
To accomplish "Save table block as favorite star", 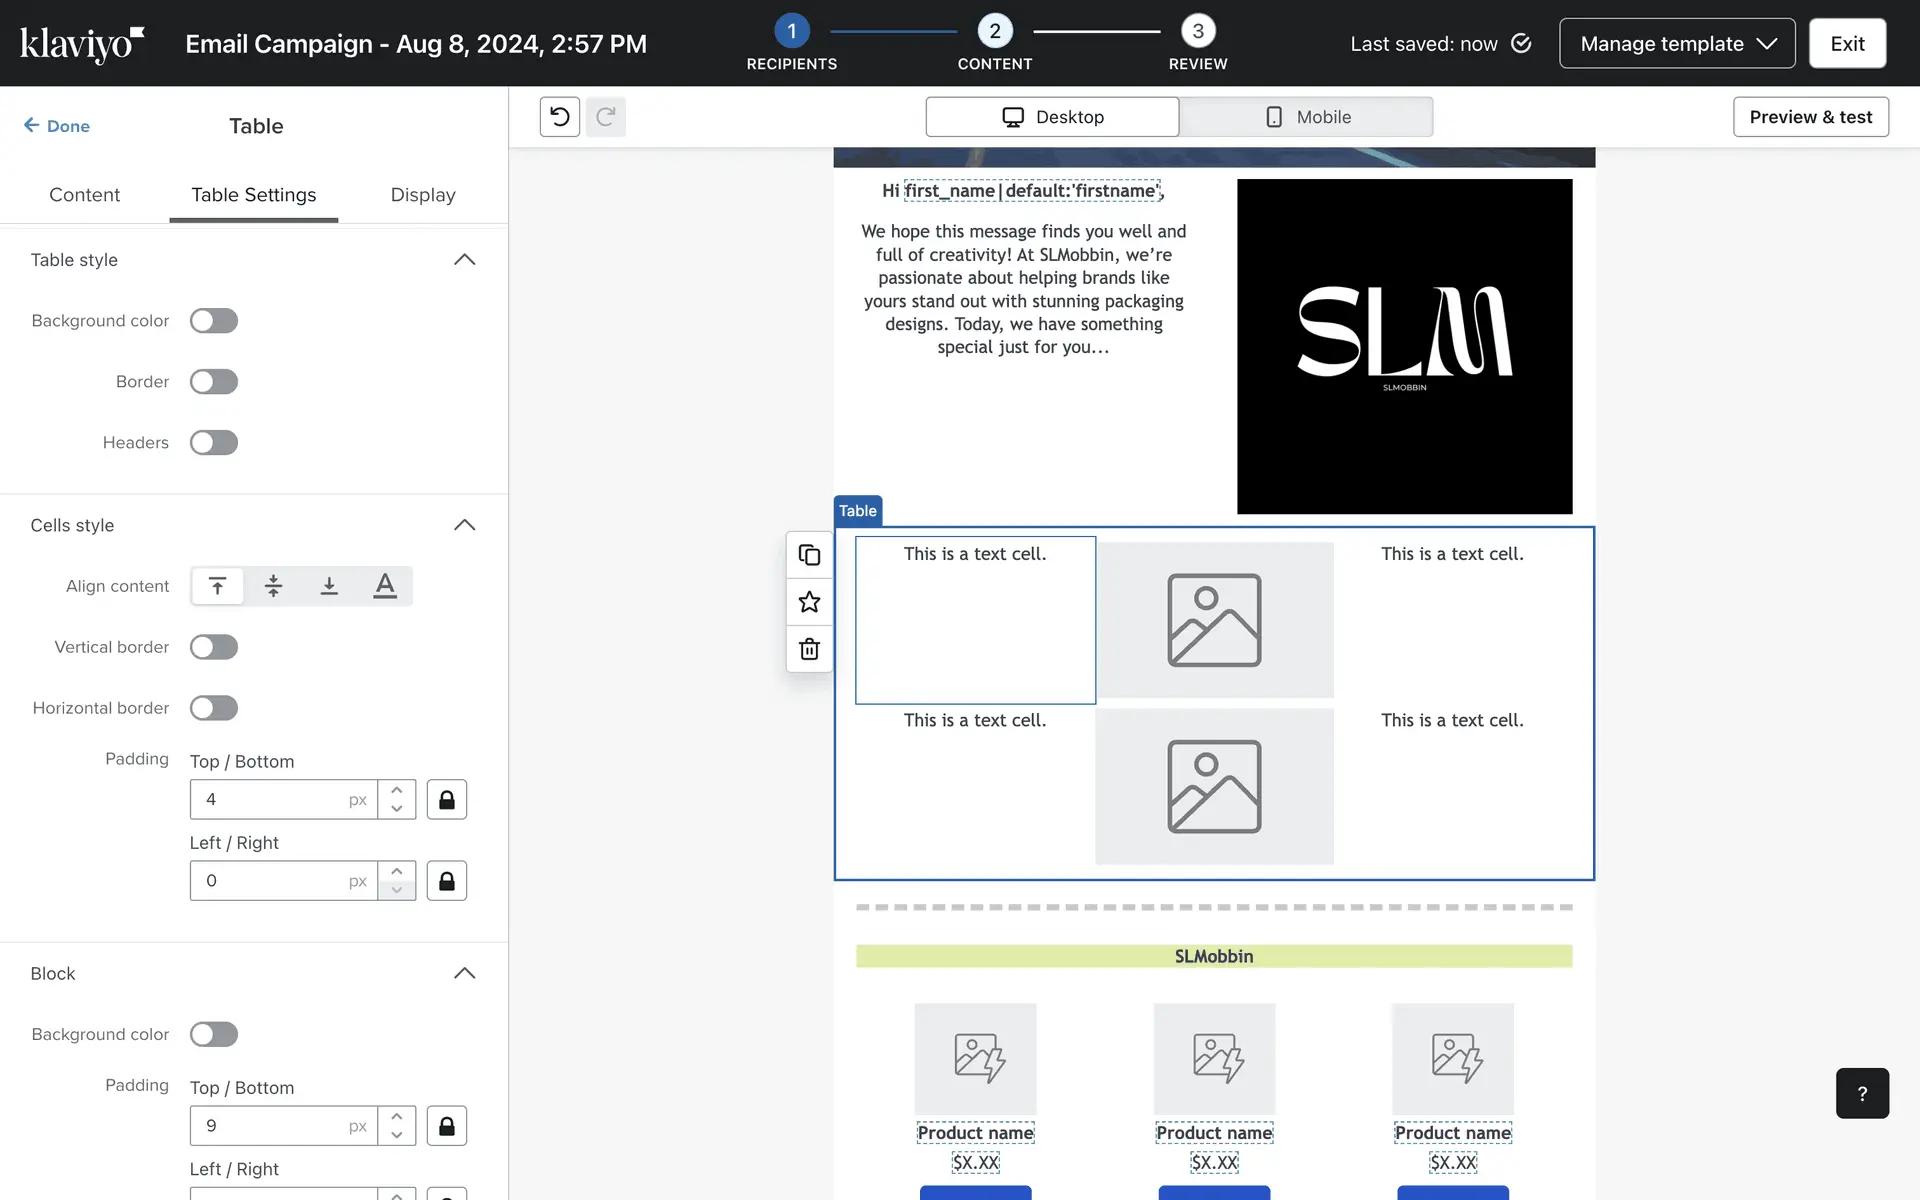I will pos(809,602).
